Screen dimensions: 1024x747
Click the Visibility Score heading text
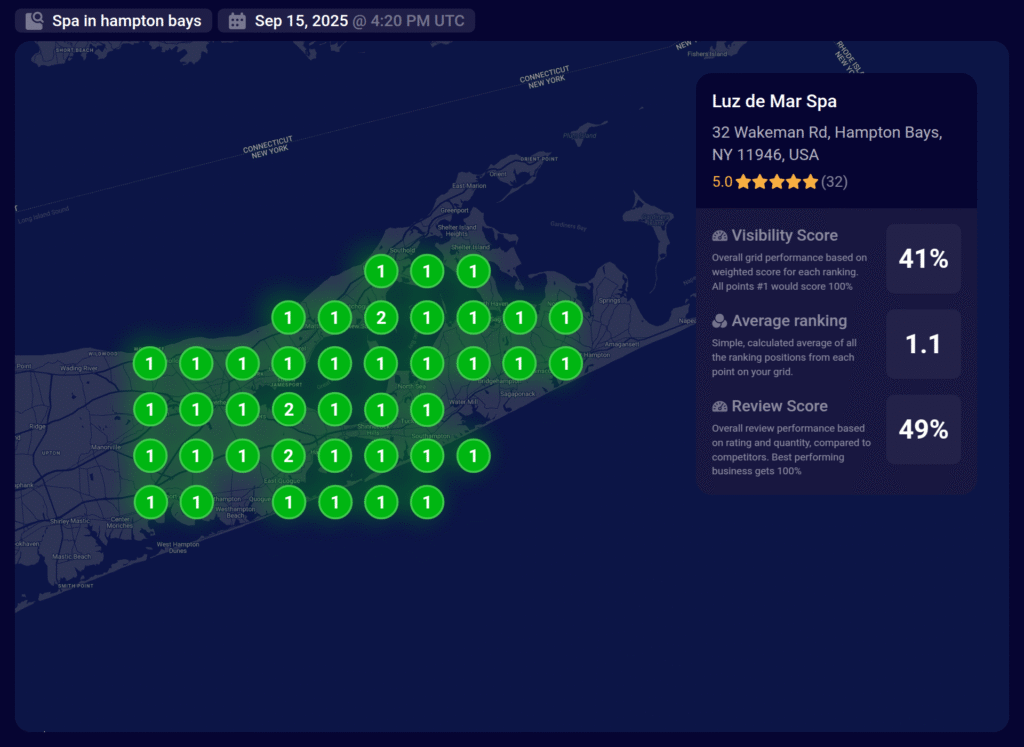[x=784, y=236]
